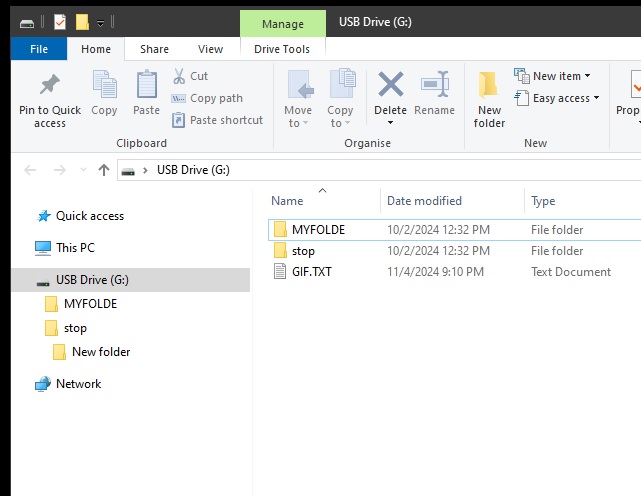The height and width of the screenshot is (496, 641).
Task: Select This PC in navigation pane
Action: (75, 248)
